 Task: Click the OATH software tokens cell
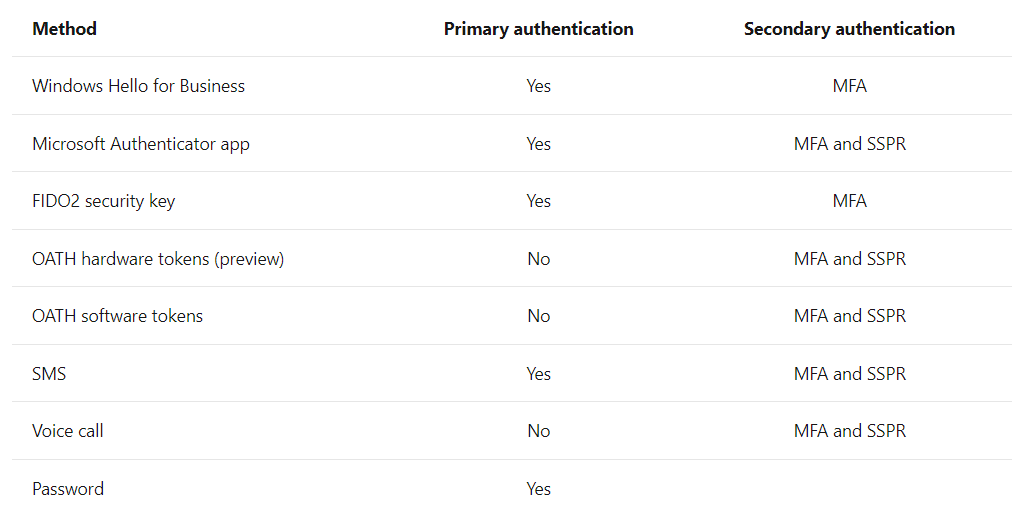pos(117,316)
